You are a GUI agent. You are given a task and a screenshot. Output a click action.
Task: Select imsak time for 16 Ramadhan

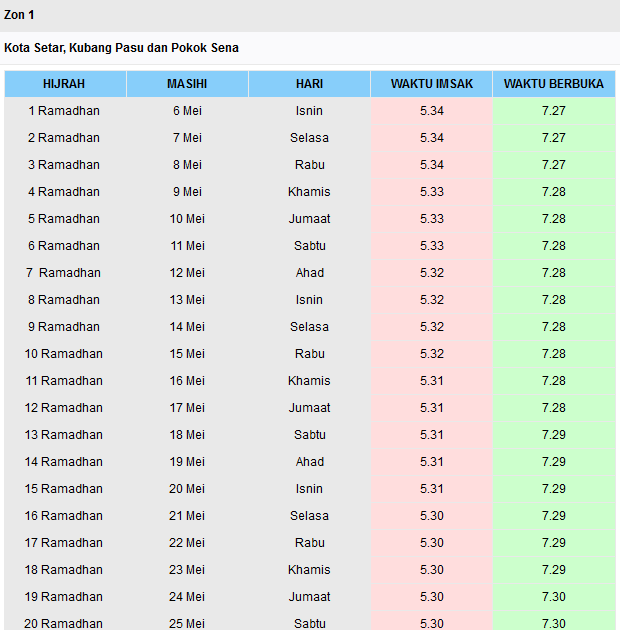432,516
